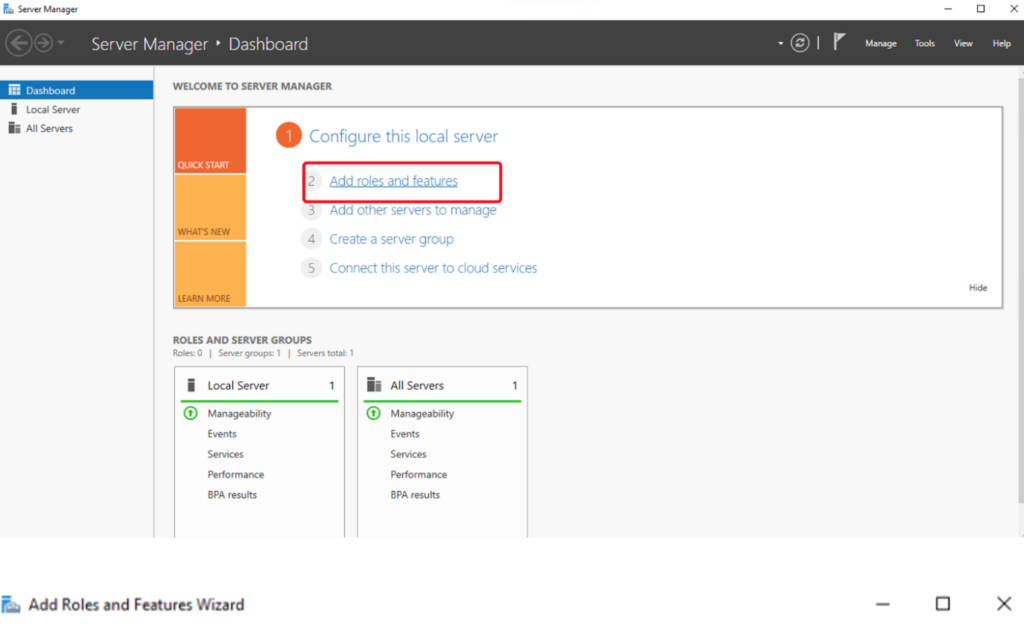Open the notifications flag icon
The image size is (1024, 624).
(840, 43)
